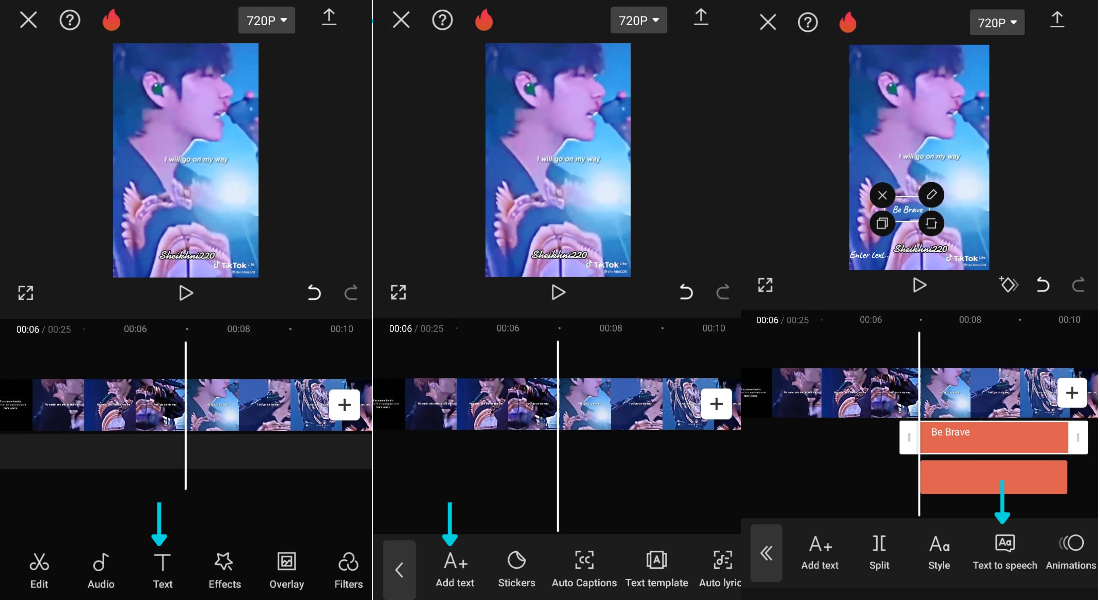Play the video in left panel
Viewport: 1100px width, 600px height.
(186, 293)
